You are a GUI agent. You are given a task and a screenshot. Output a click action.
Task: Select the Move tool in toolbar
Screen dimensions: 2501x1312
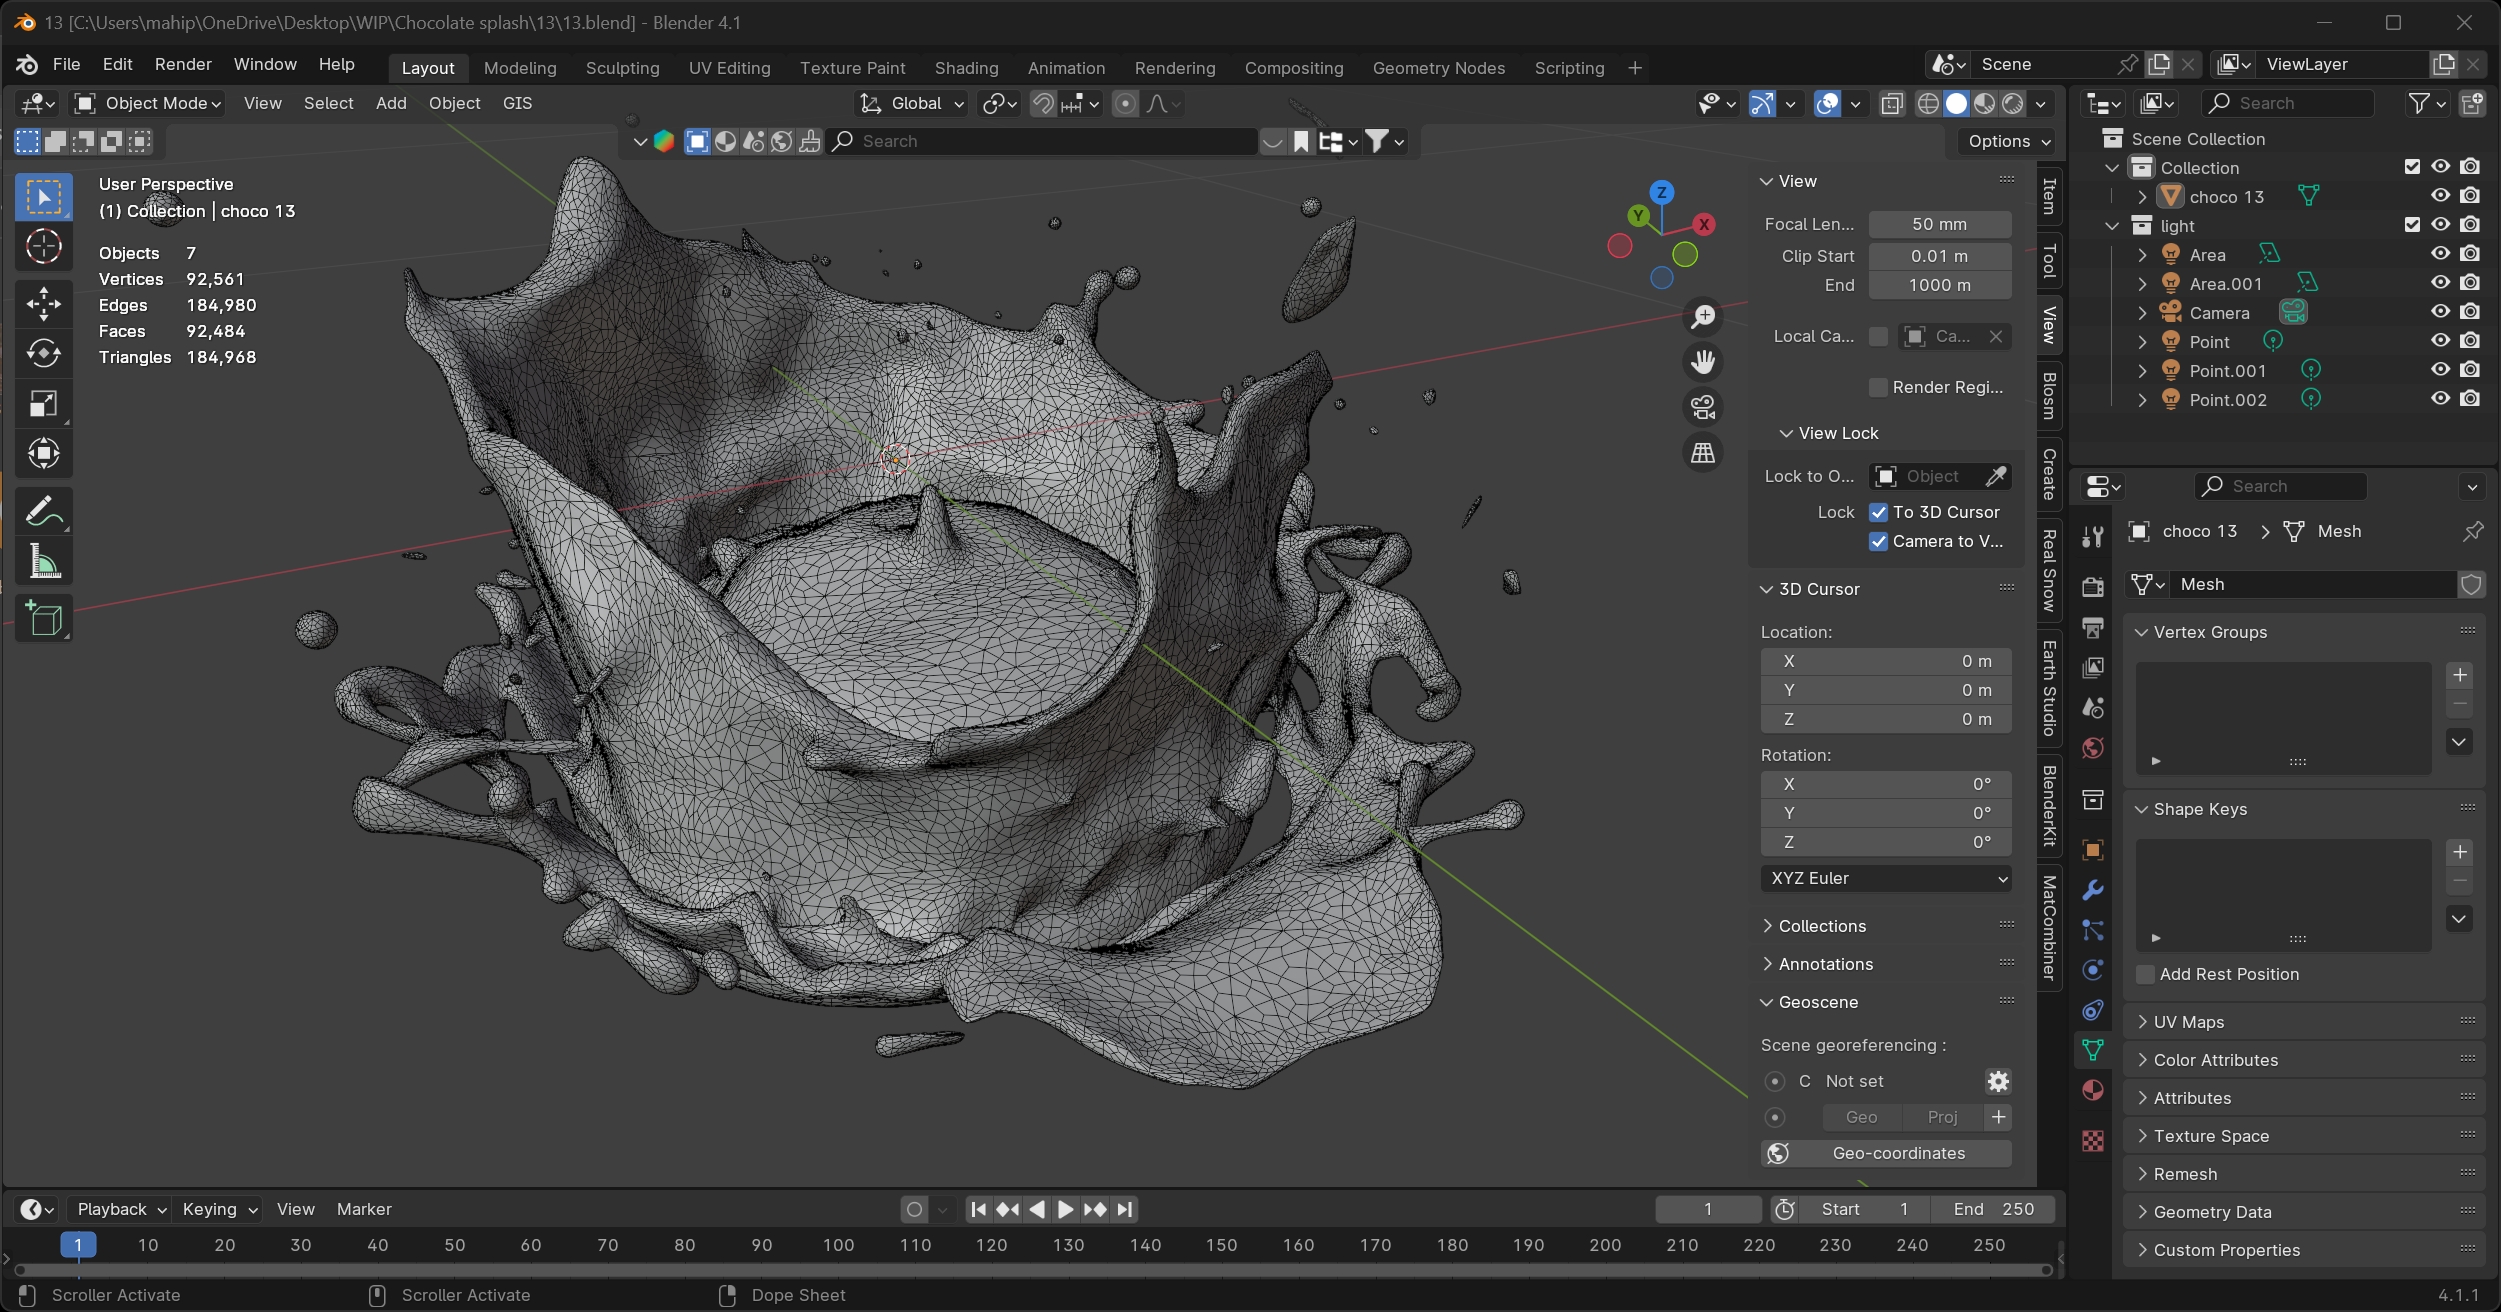(x=43, y=304)
